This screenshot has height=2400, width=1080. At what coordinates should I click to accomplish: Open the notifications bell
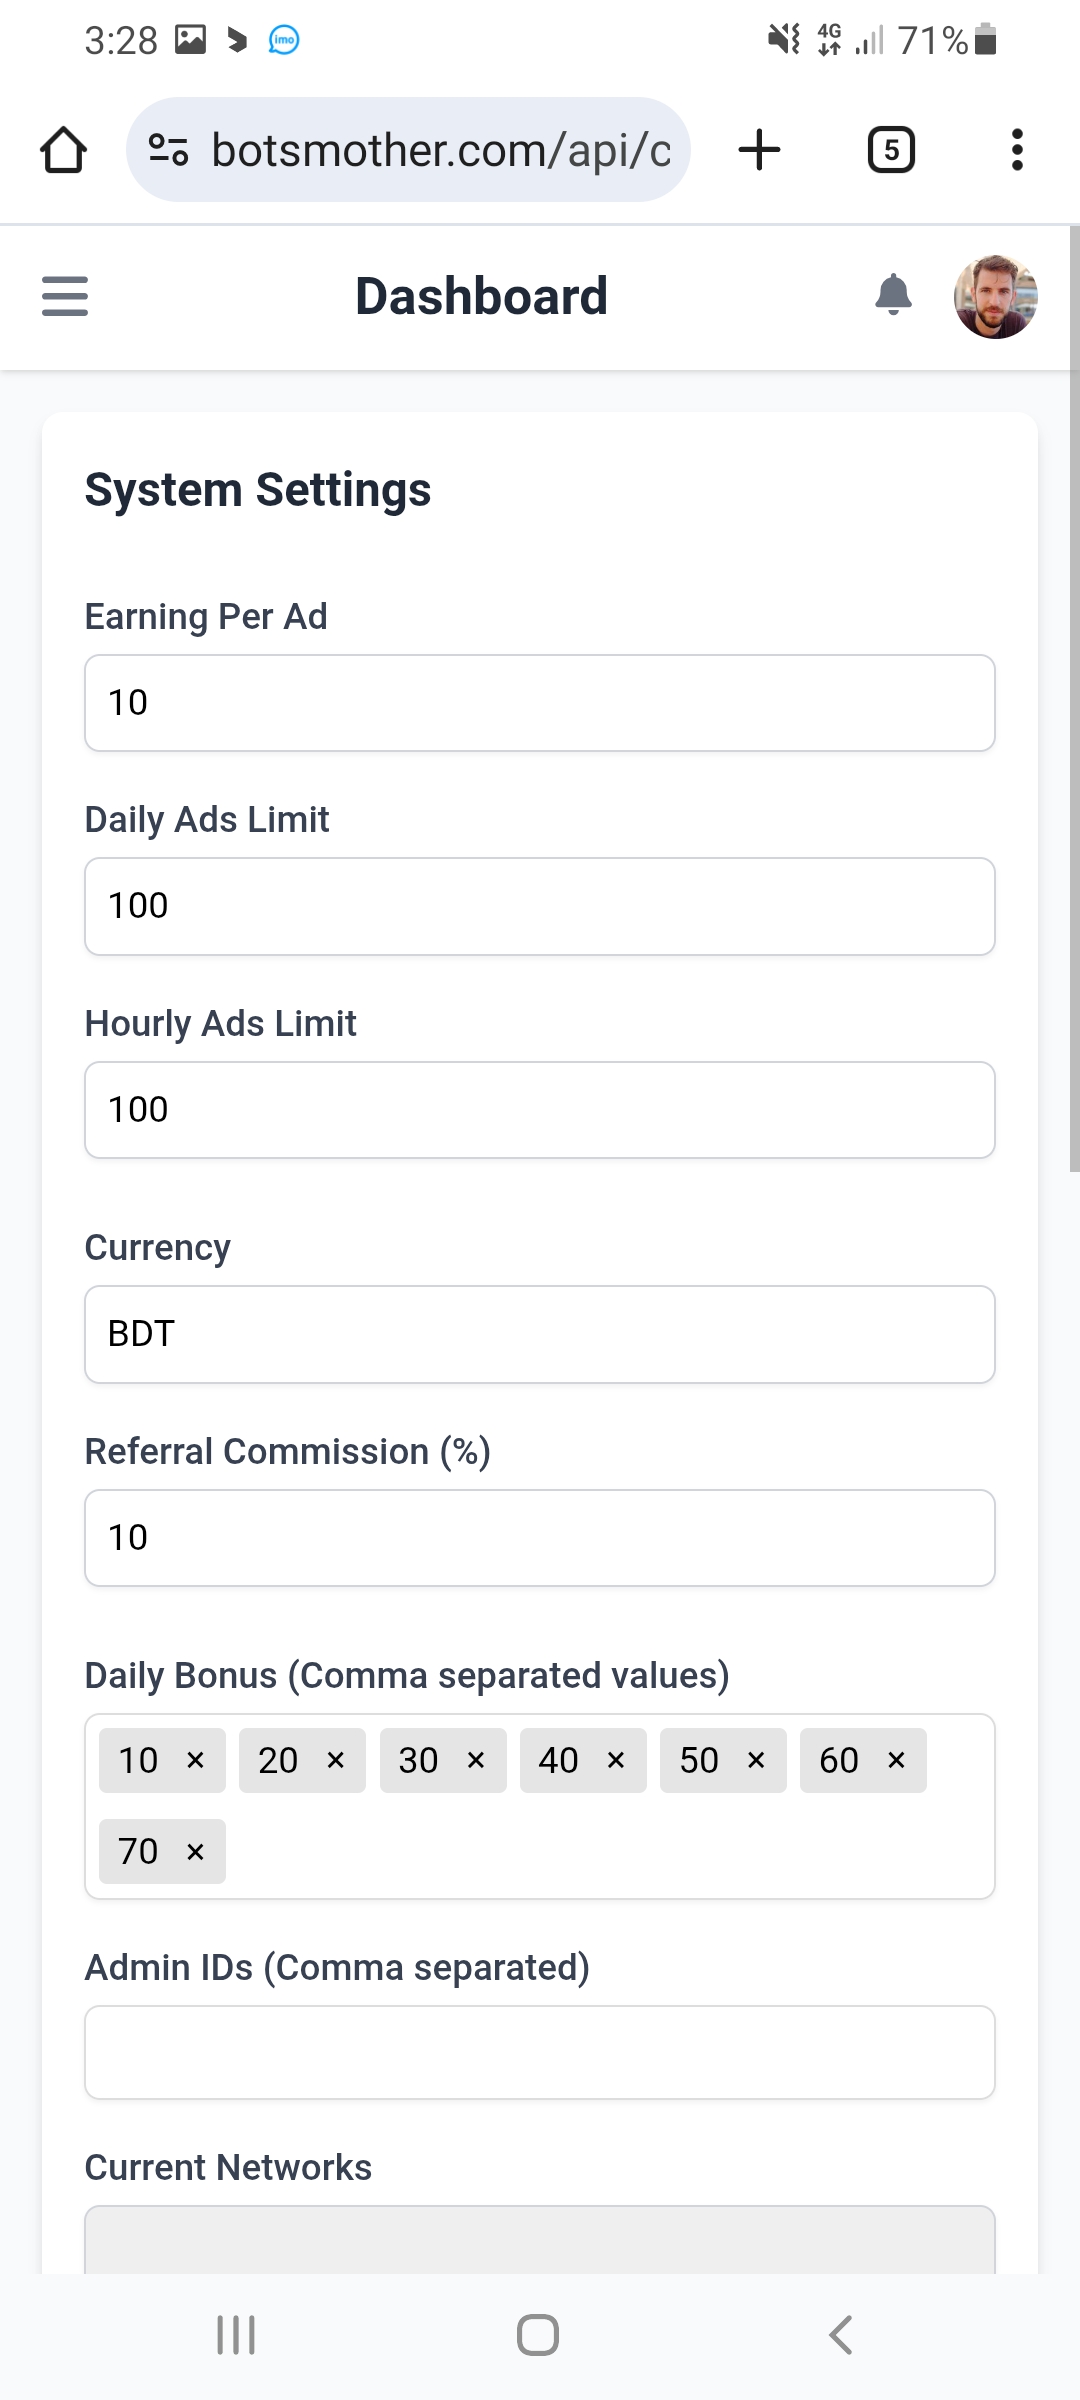[x=893, y=295]
